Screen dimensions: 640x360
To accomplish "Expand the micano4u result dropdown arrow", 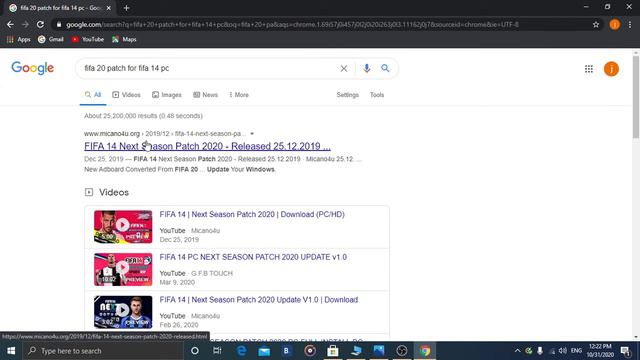I will [252, 134].
